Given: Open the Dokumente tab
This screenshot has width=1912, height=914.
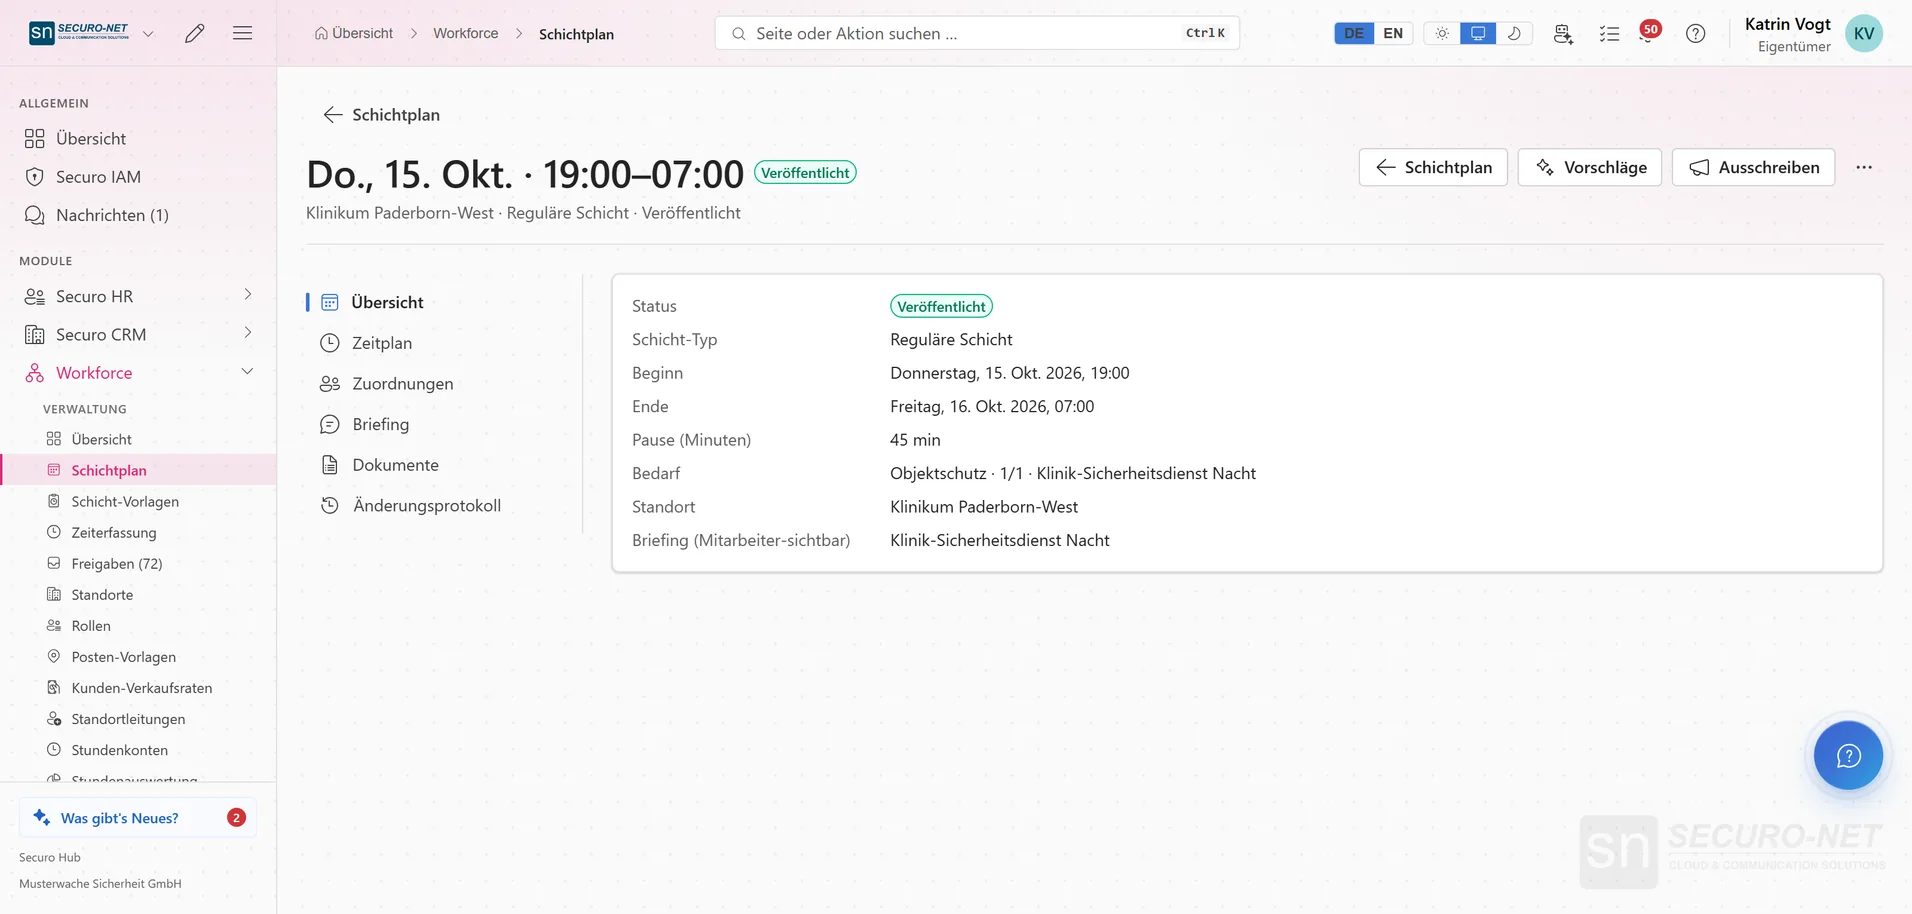Looking at the screenshot, I should pos(379,465).
